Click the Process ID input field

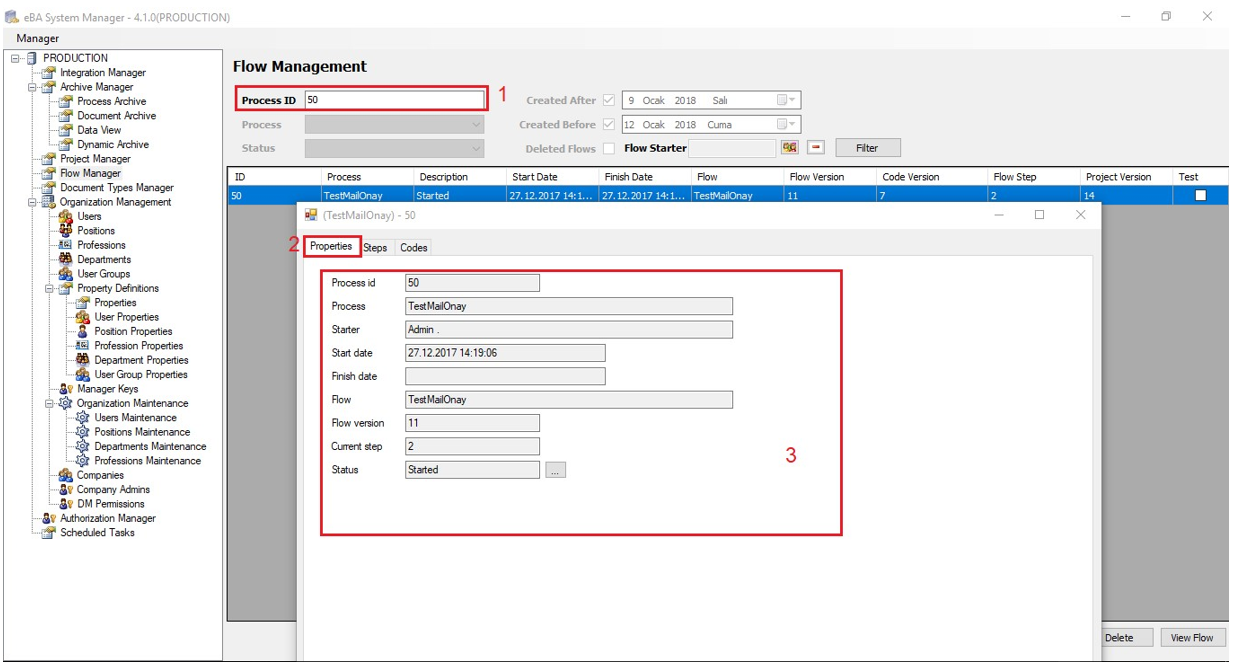pyautogui.click(x=393, y=100)
